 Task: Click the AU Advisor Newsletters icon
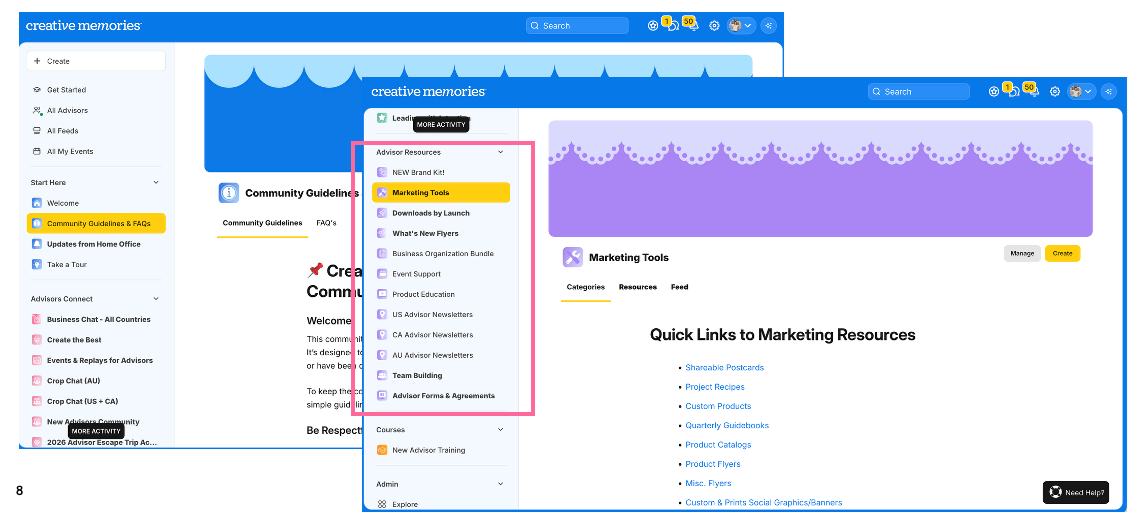coord(382,355)
